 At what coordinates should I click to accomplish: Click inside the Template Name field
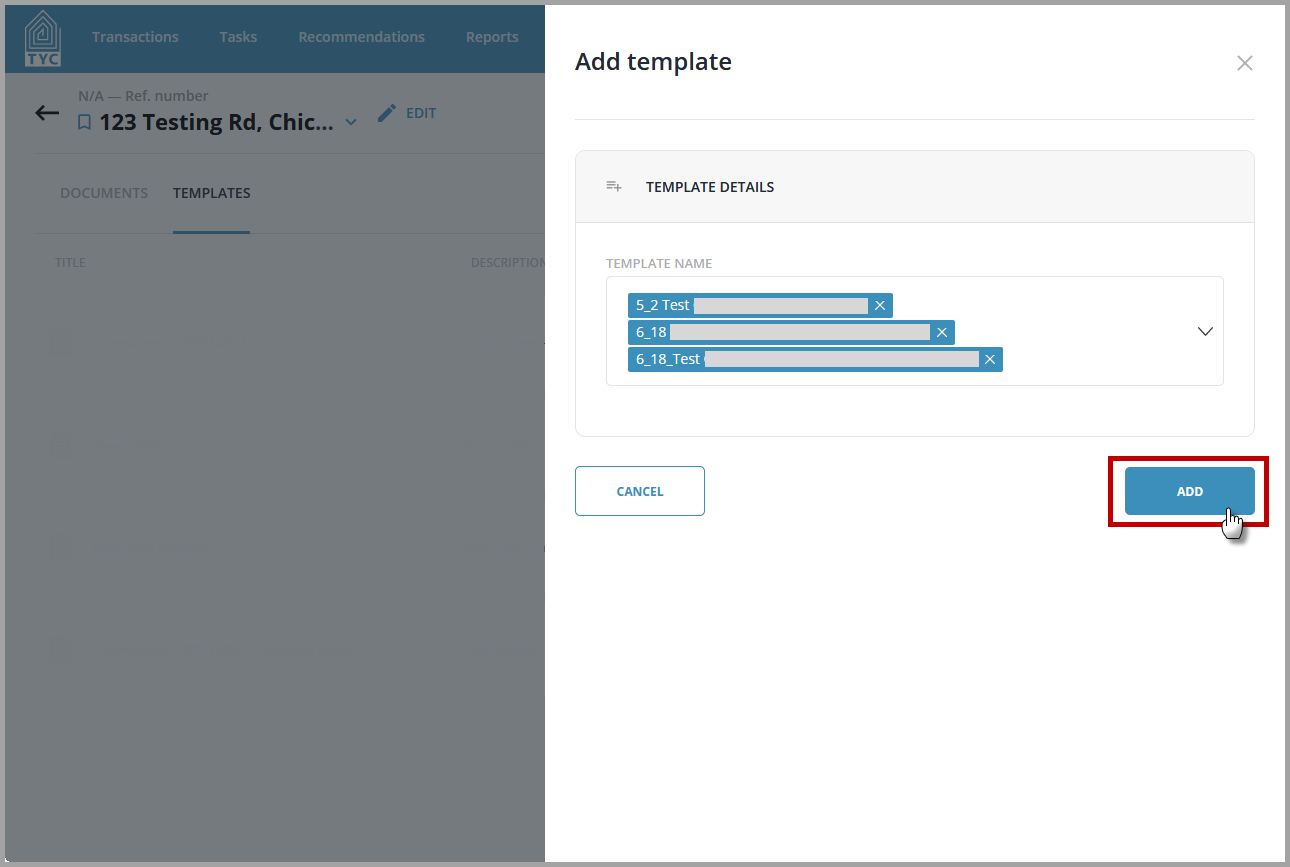914,331
